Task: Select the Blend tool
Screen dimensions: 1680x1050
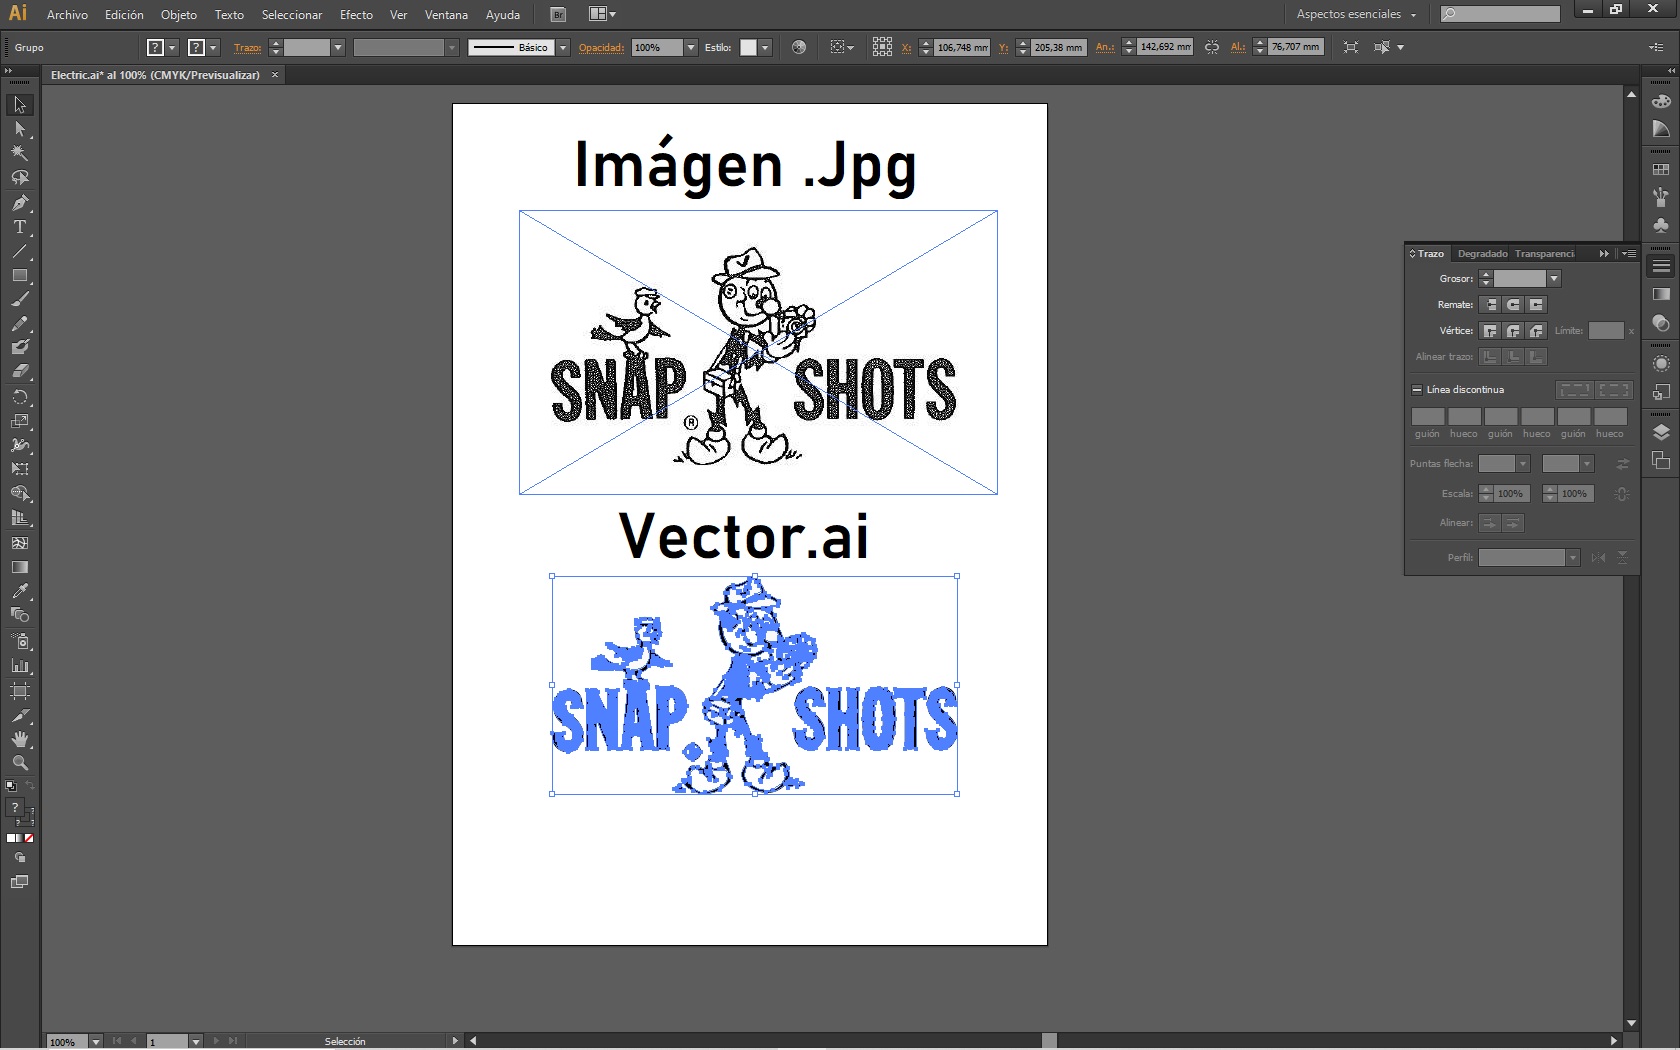Action: coord(20,615)
